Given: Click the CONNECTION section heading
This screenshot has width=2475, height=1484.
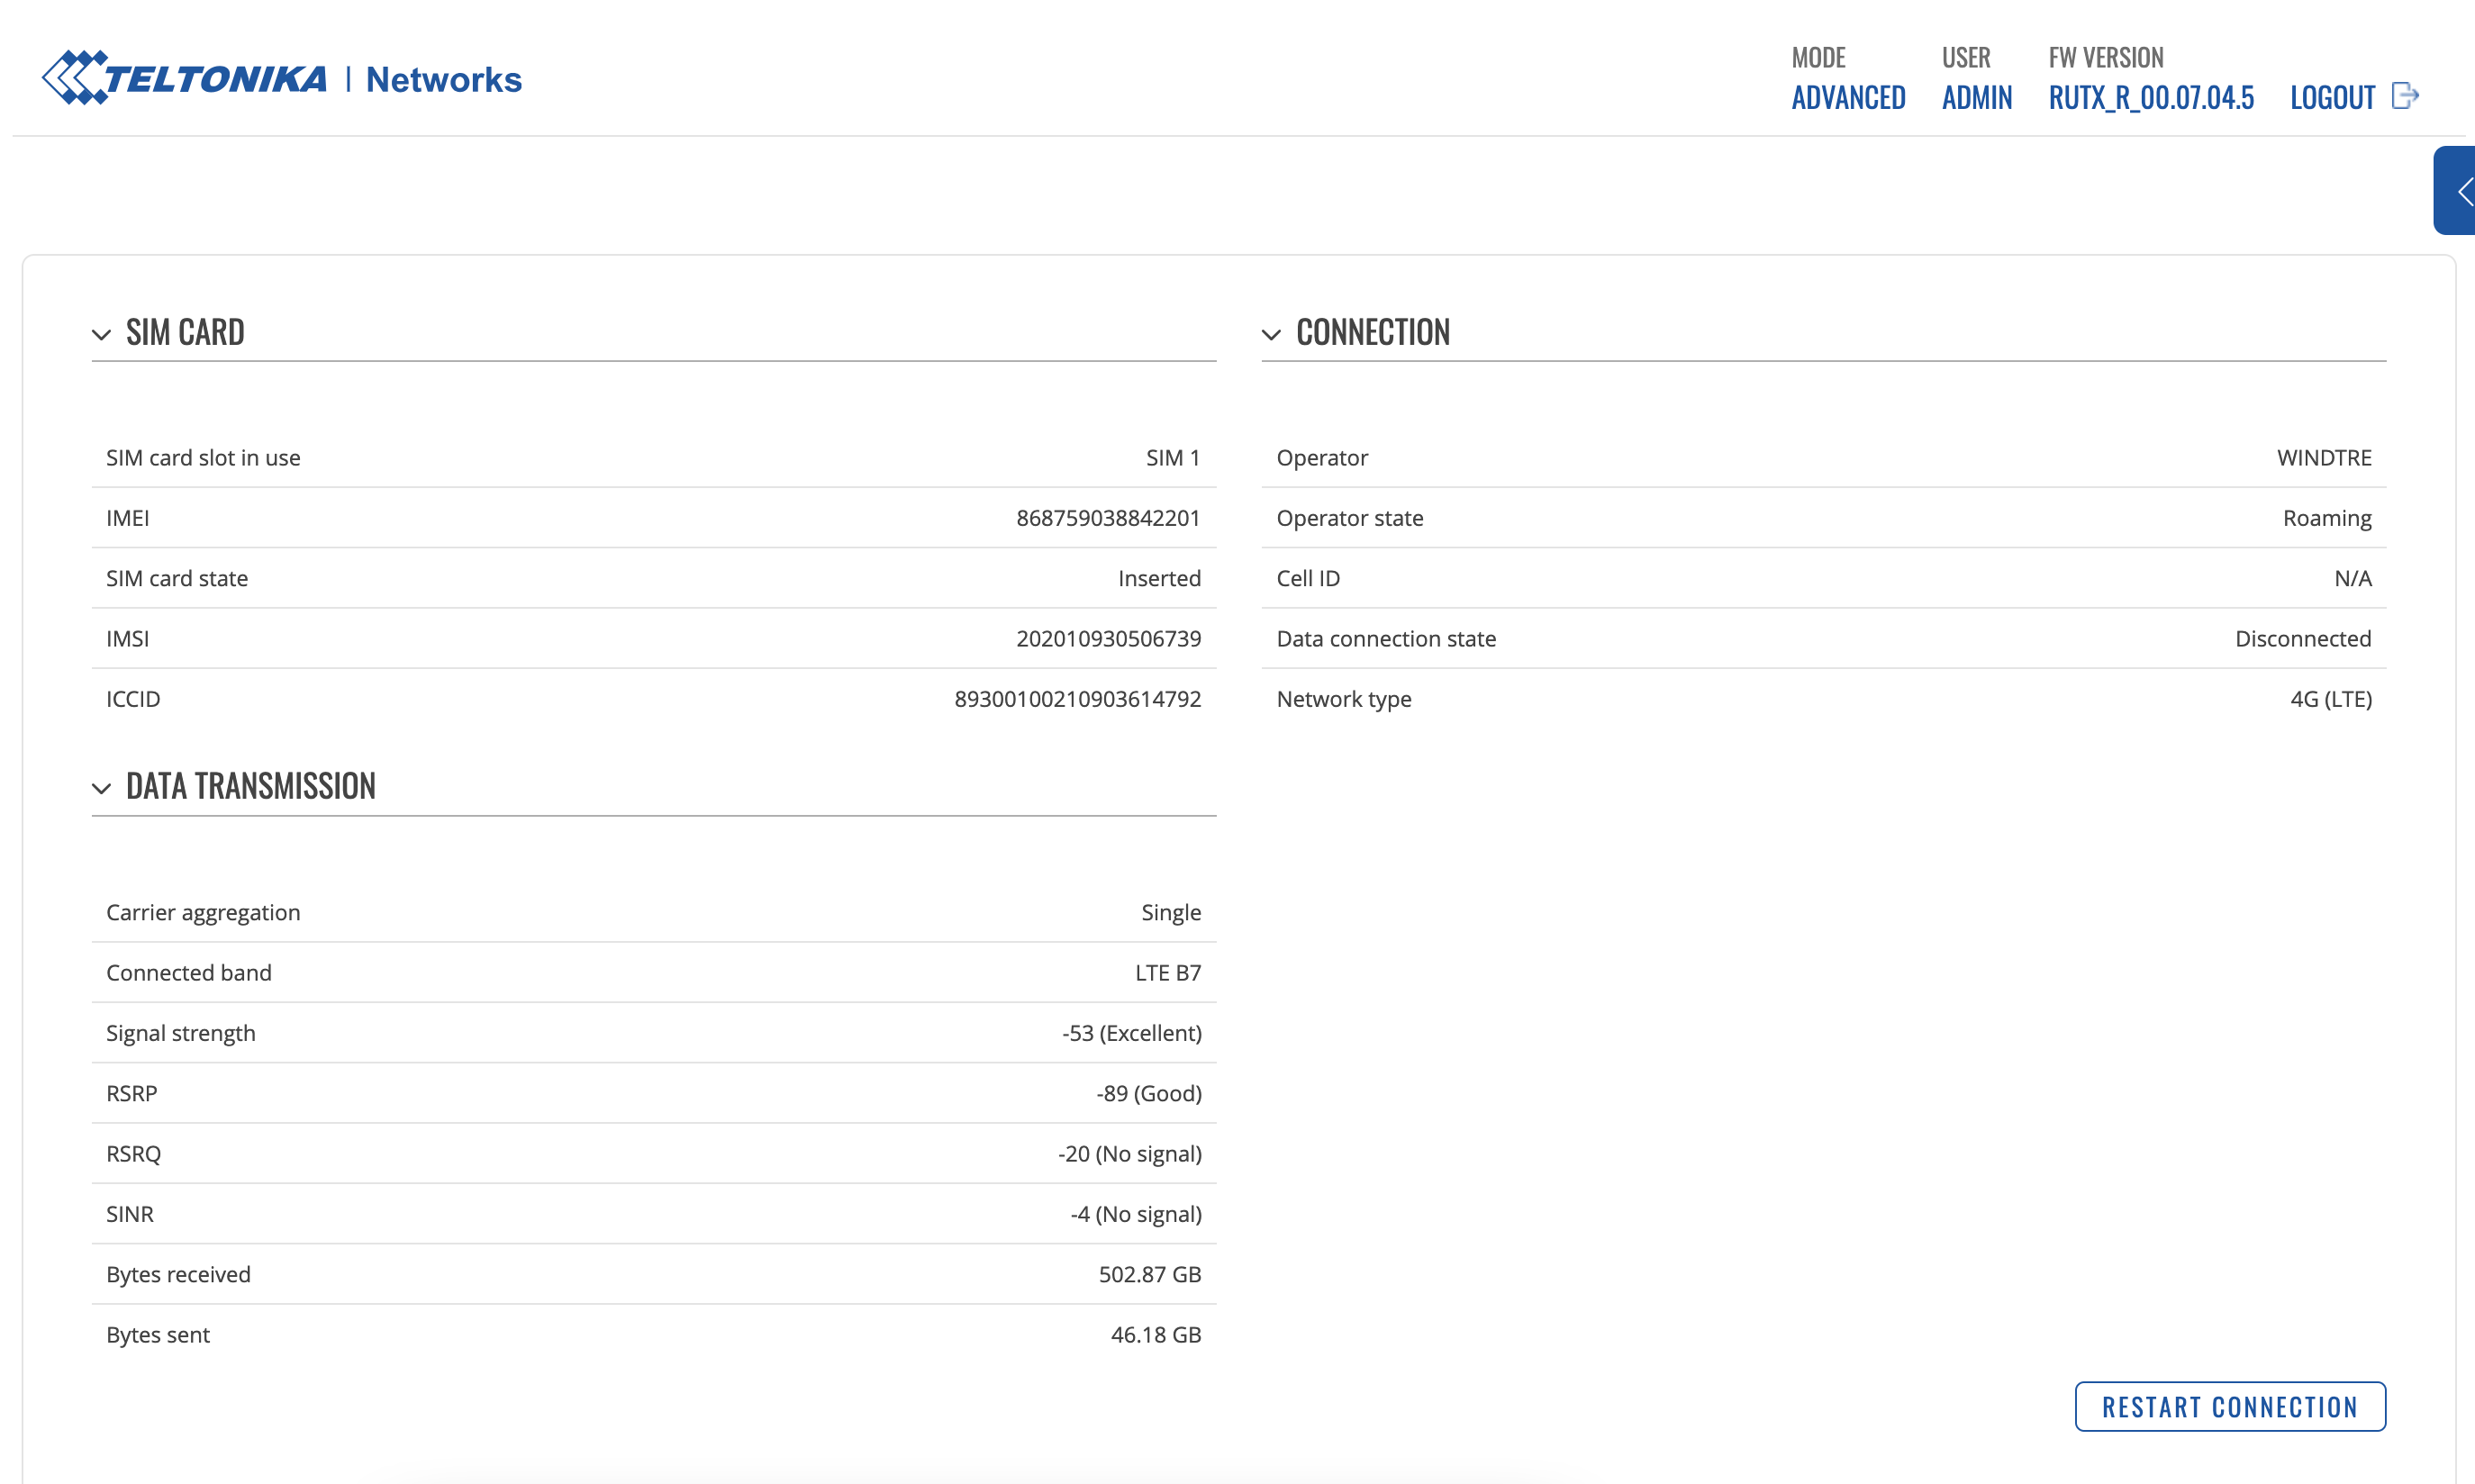Looking at the screenshot, I should point(1373,332).
